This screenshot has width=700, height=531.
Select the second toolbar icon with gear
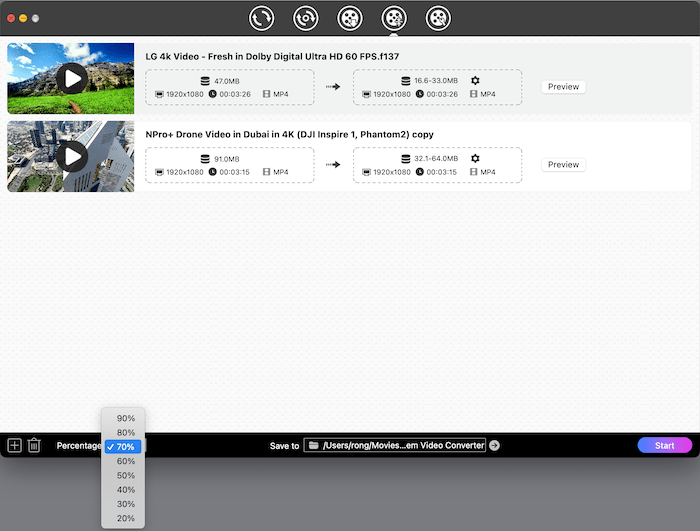click(x=306, y=17)
